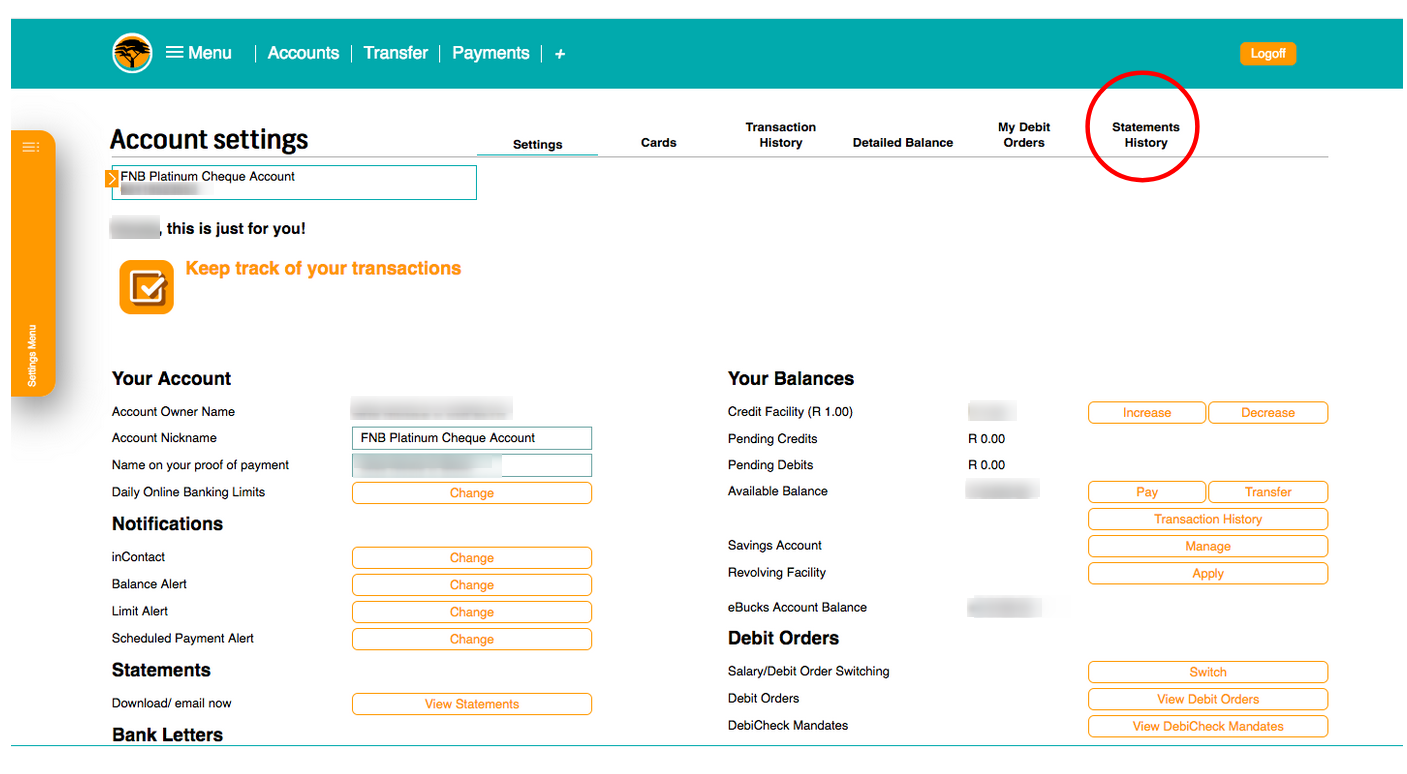
Task: Open the My Debit Orders tab
Action: 1024,135
